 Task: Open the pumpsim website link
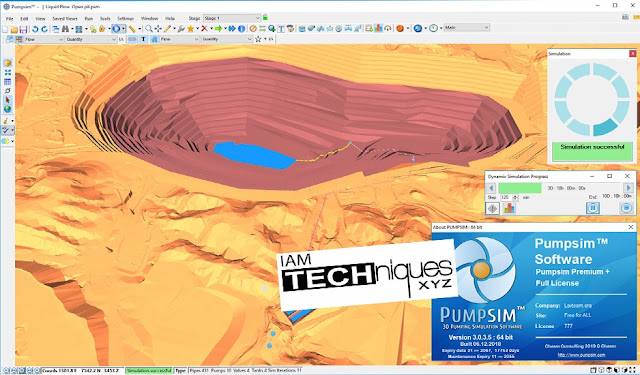pyautogui.click(x=581, y=355)
